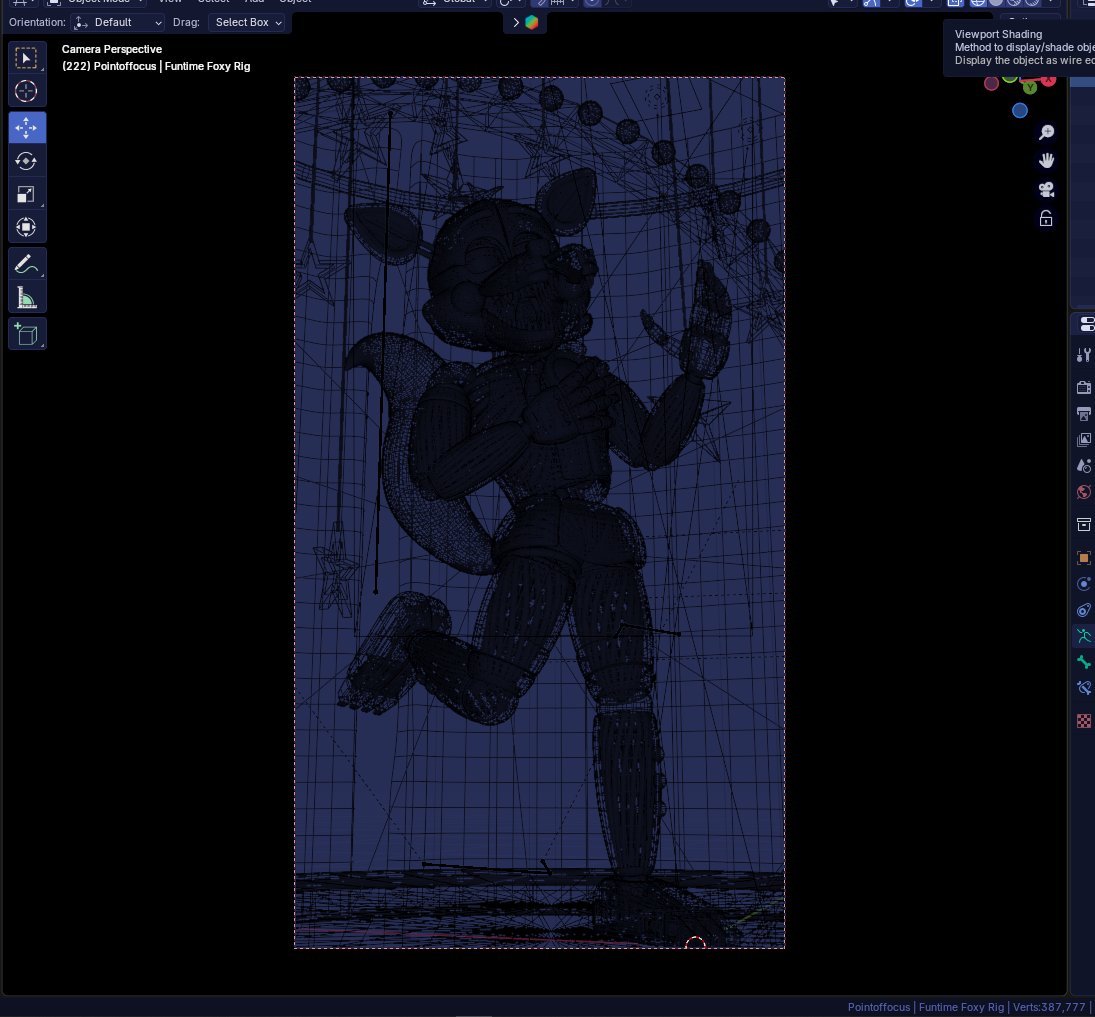Viewport: 1095px width, 1017px height.
Task: Choose the Measure ruler tool
Action: tap(27, 298)
